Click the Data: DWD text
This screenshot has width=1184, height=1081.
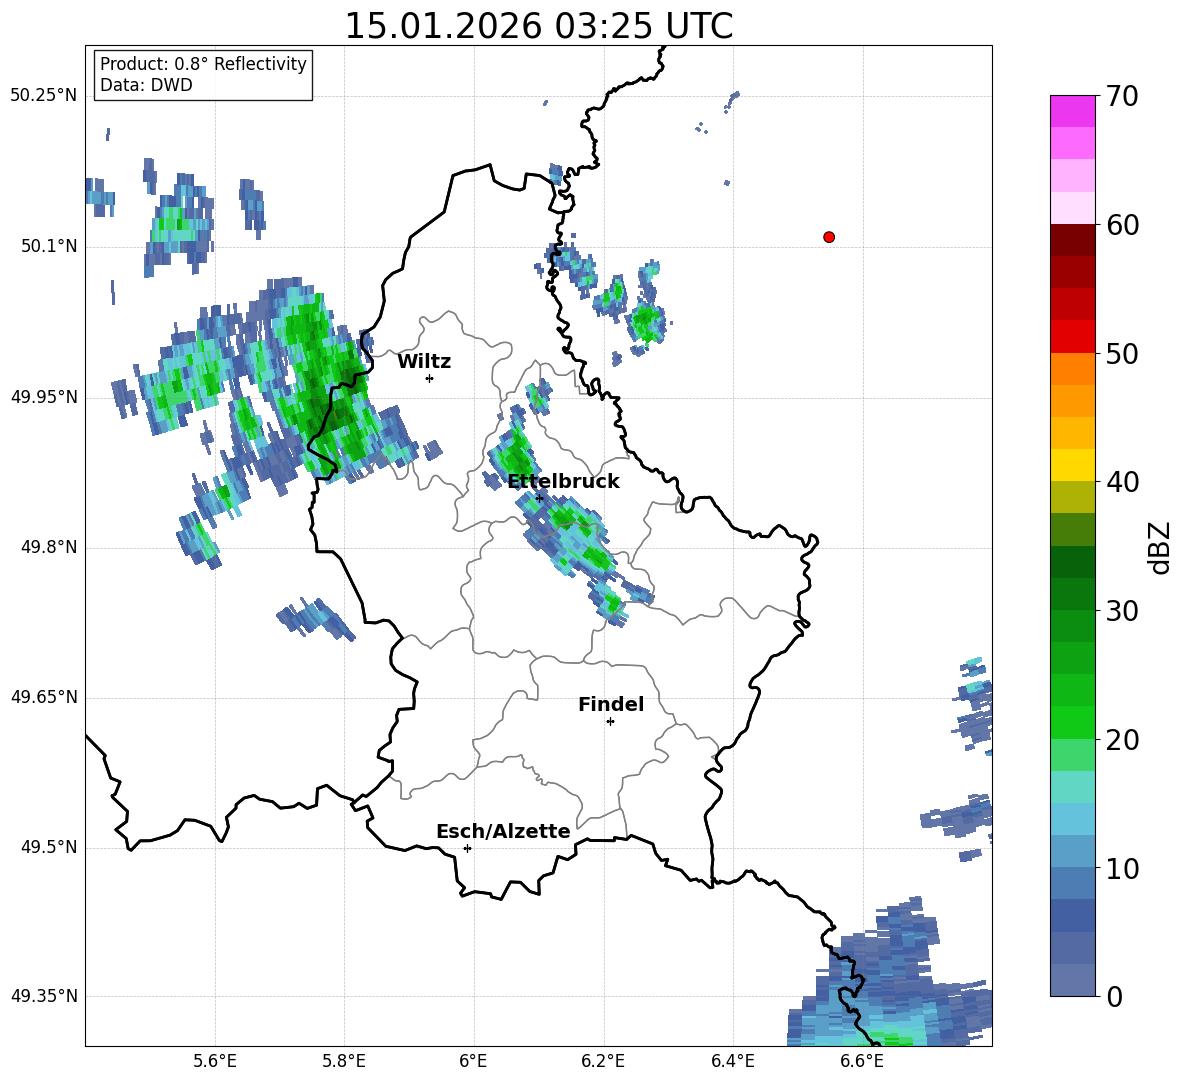(146, 85)
